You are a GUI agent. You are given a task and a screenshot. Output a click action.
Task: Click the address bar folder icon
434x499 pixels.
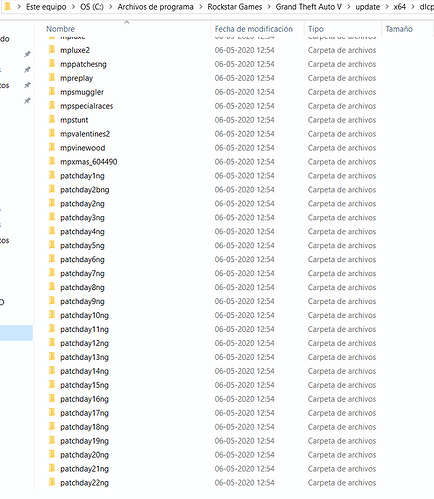click(x=7, y=6)
